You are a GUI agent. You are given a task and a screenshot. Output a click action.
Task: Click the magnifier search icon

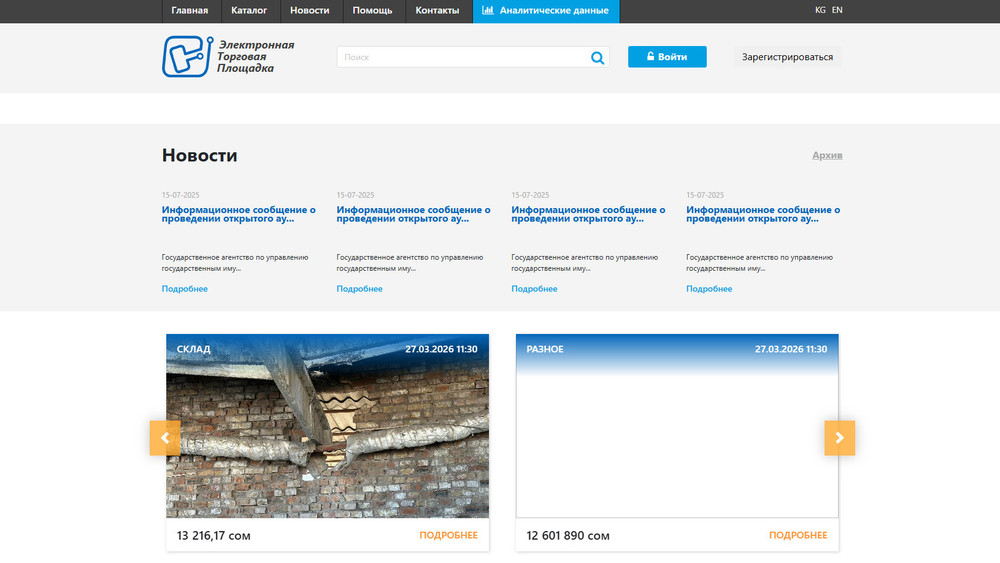(597, 58)
